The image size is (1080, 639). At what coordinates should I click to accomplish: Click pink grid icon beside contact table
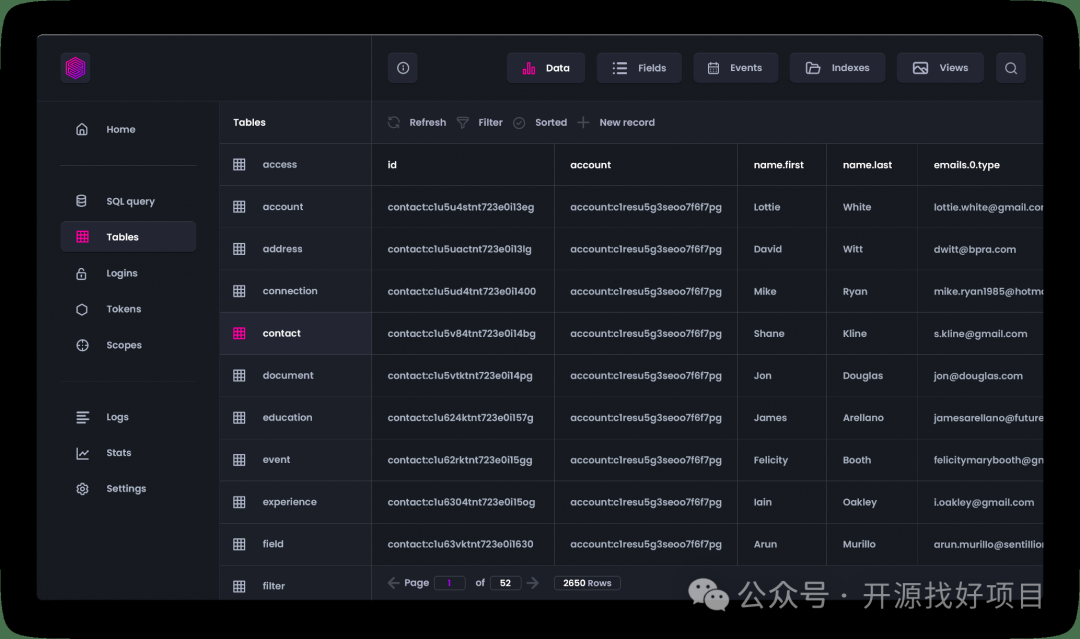point(239,333)
